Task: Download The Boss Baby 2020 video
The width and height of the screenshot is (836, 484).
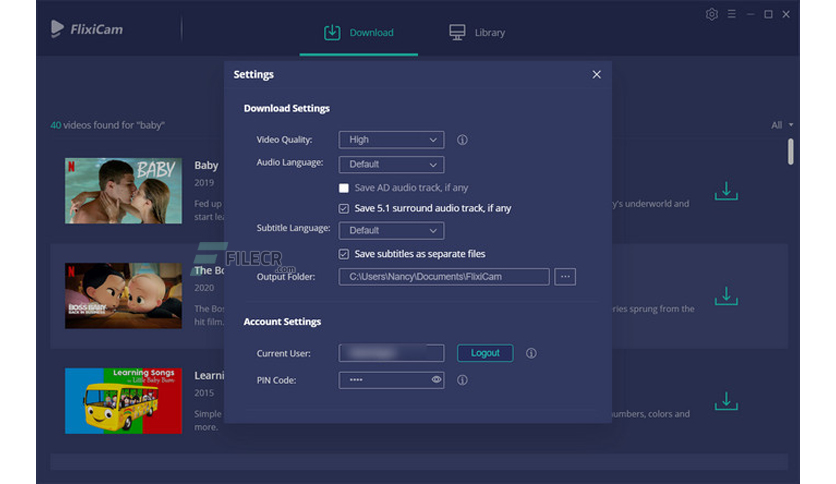Action: pos(726,296)
